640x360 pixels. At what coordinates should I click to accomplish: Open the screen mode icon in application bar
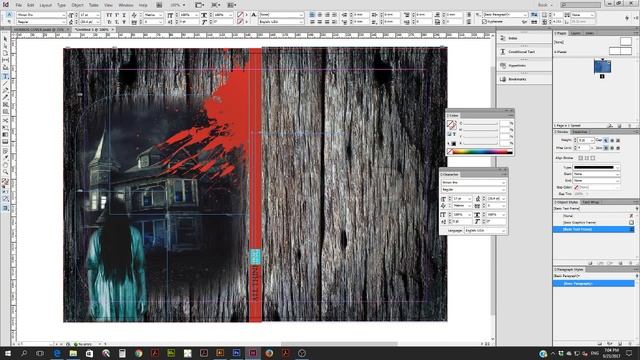215,5
